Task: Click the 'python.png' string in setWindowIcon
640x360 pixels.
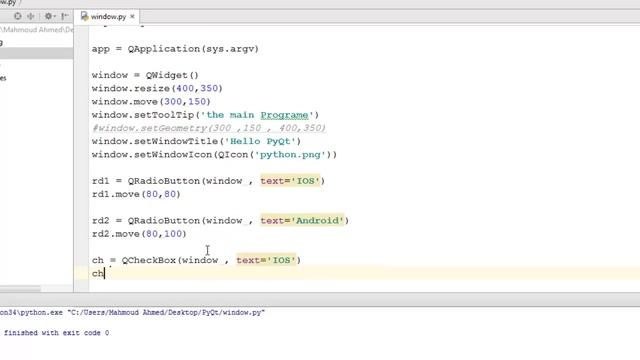Action: point(290,155)
